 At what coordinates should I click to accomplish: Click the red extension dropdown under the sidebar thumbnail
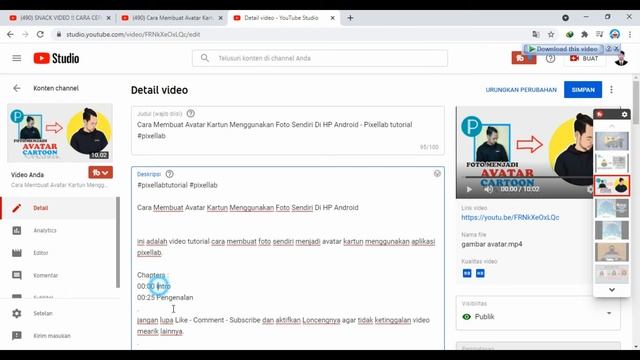pos(100,173)
